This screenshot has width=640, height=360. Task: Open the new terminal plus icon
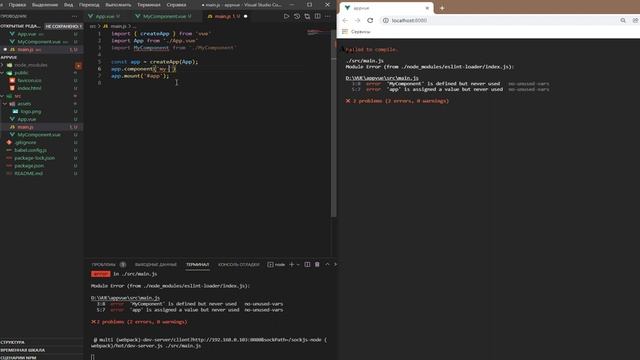[291, 264]
